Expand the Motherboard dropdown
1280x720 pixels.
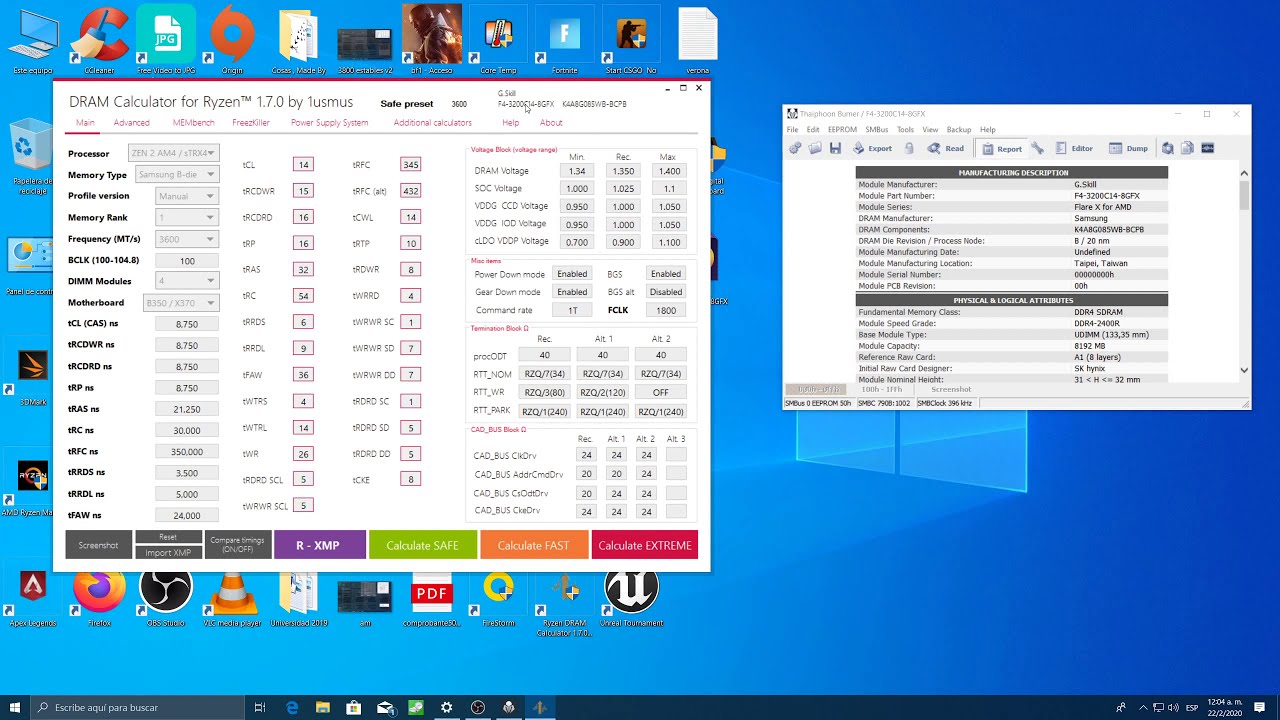coord(181,303)
